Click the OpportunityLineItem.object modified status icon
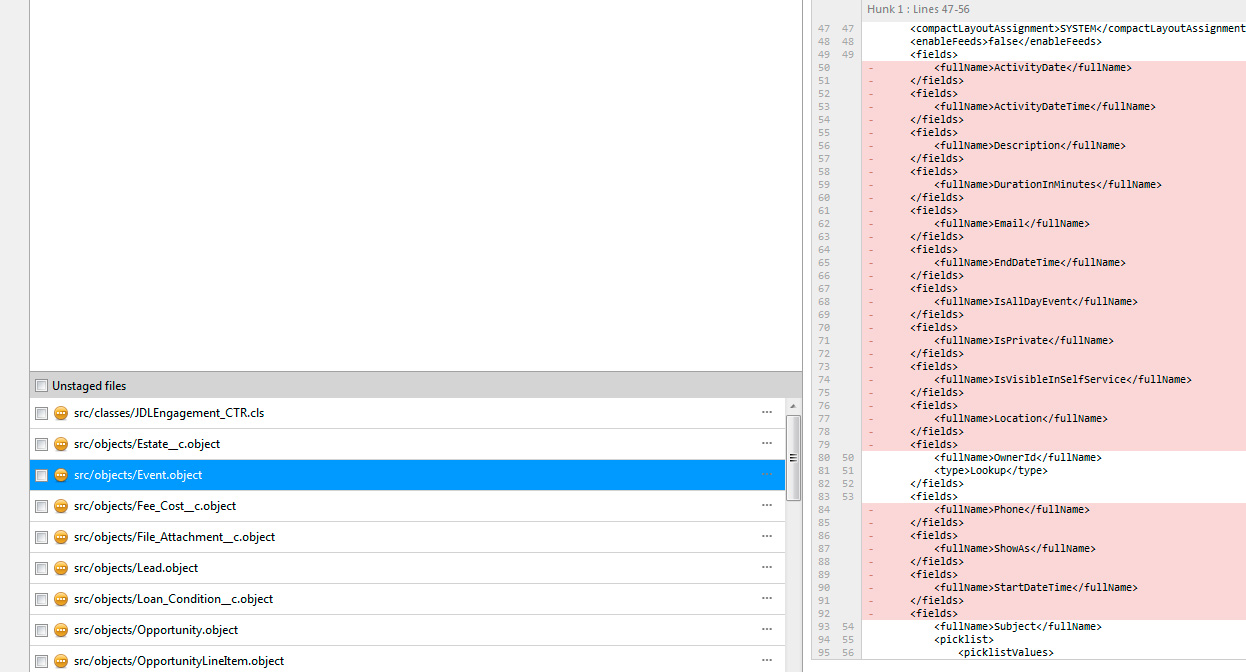Screen dimensions: 1246x672 pyautogui.click(x=61, y=661)
